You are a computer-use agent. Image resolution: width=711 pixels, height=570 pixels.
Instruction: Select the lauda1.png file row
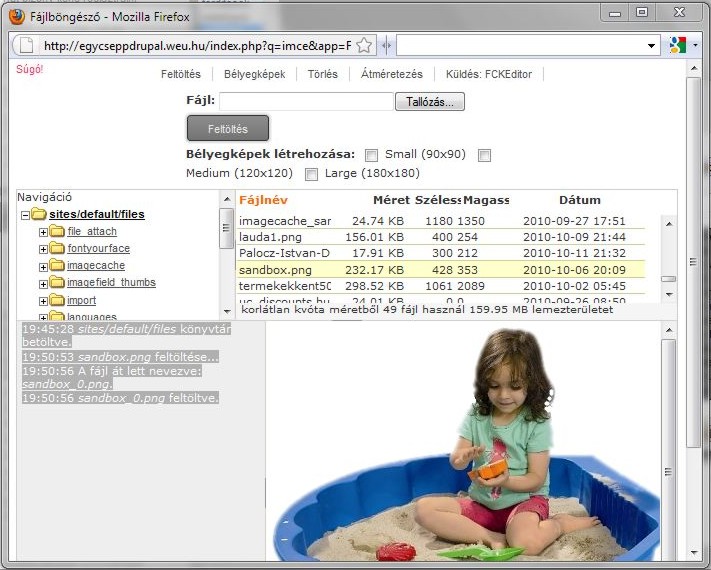(441, 237)
